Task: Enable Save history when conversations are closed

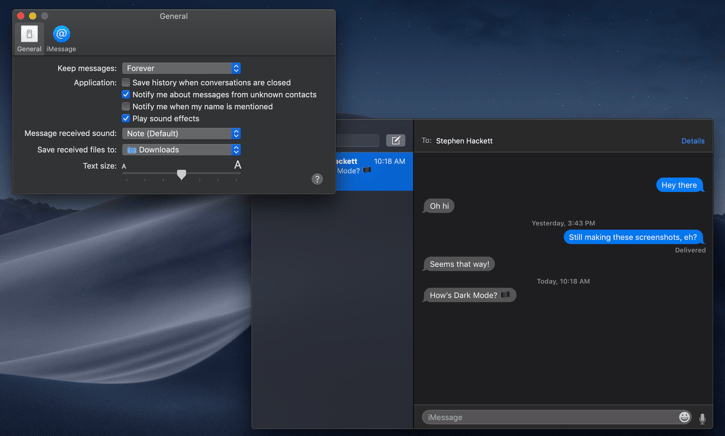Action: [x=126, y=82]
